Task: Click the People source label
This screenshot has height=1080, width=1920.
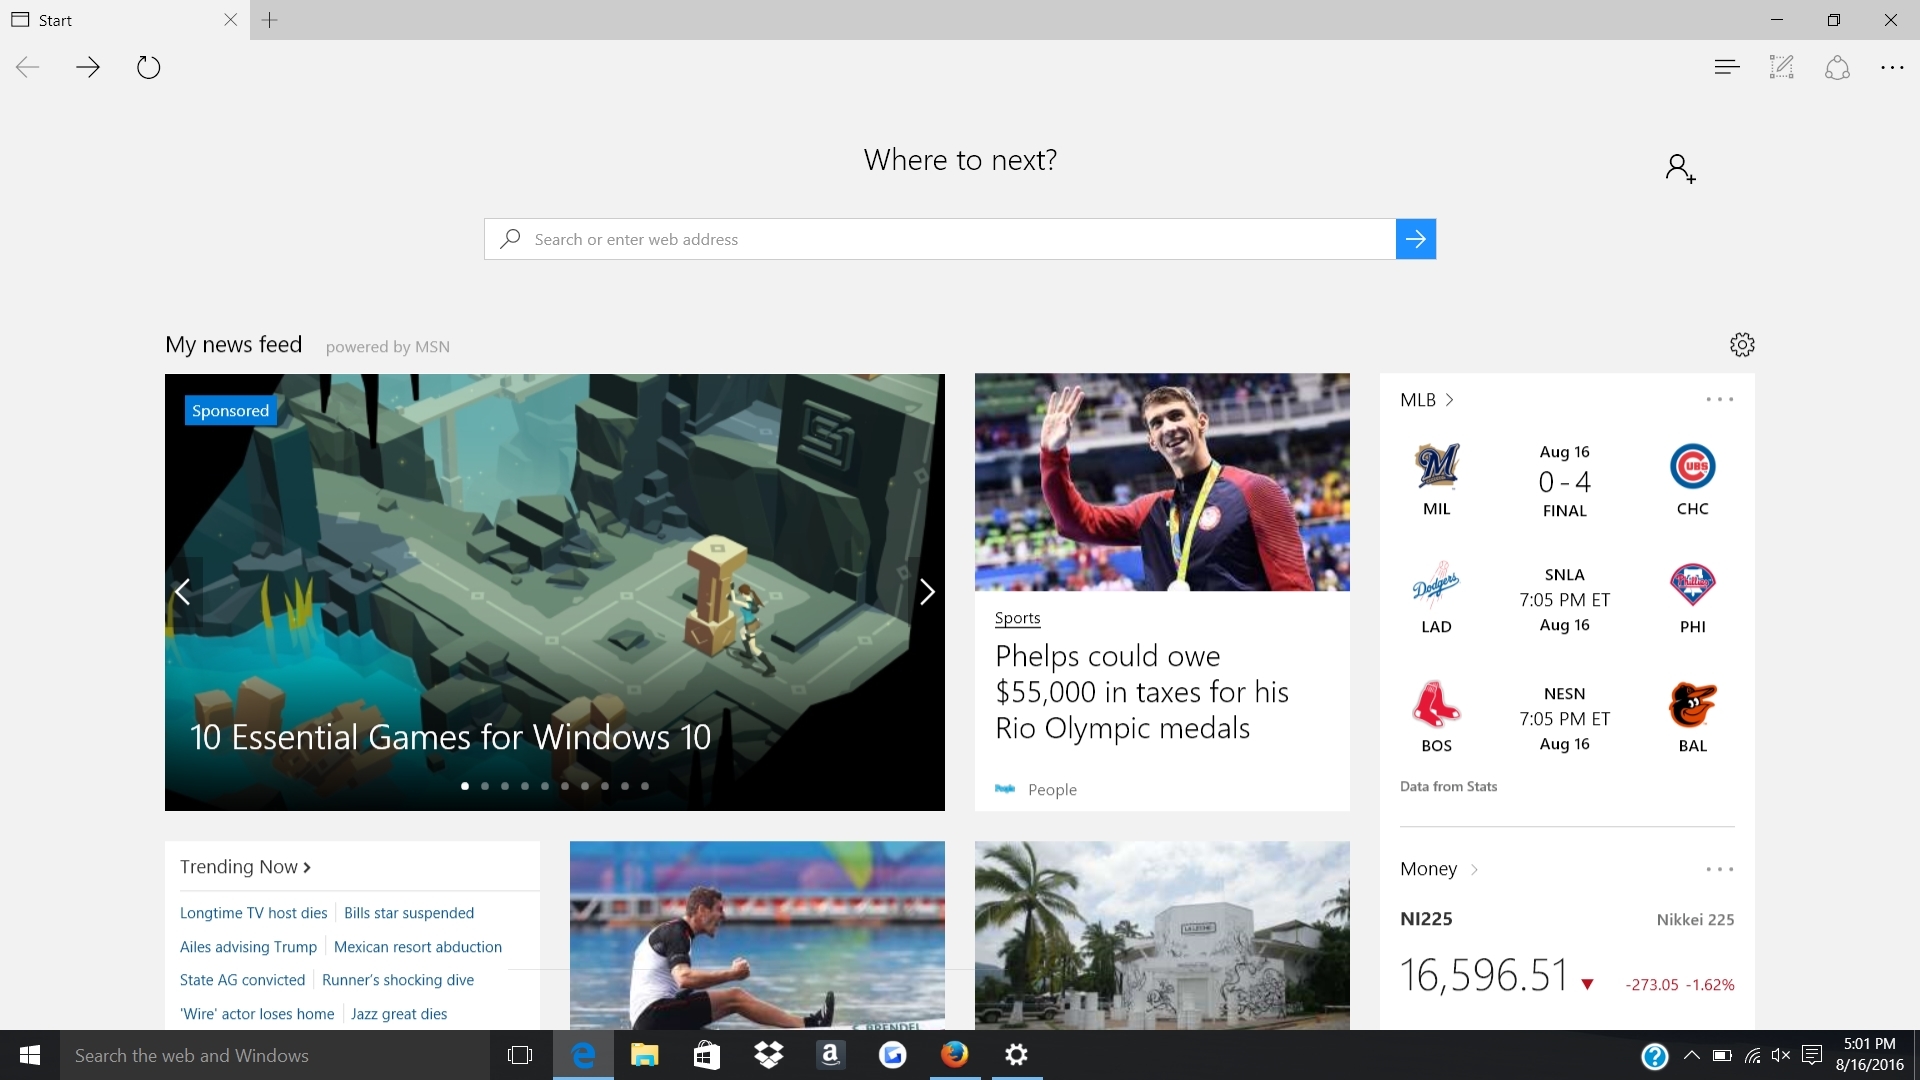Action: click(1052, 790)
